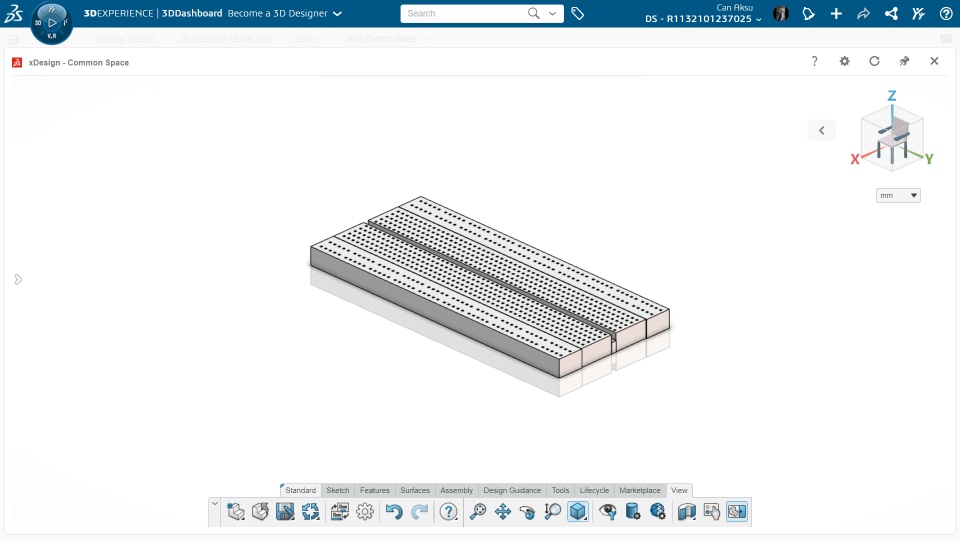Switch to the Sketch tab
This screenshot has width=960, height=540.
pos(337,490)
